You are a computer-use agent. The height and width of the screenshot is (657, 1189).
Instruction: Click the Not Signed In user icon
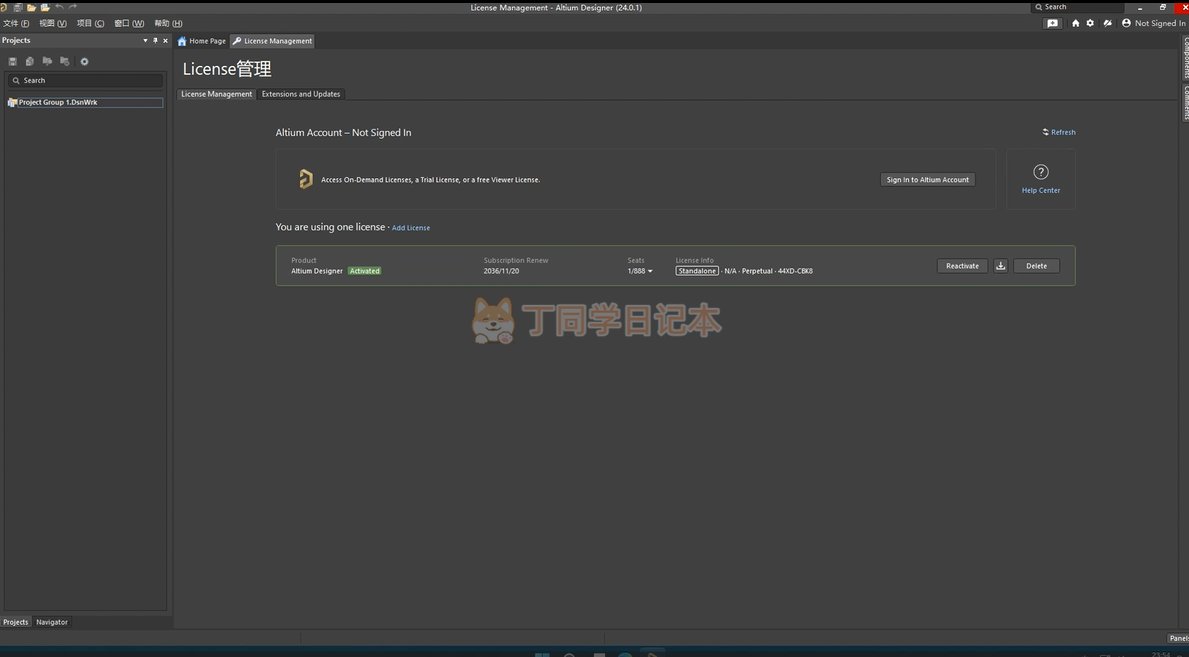1126,24
